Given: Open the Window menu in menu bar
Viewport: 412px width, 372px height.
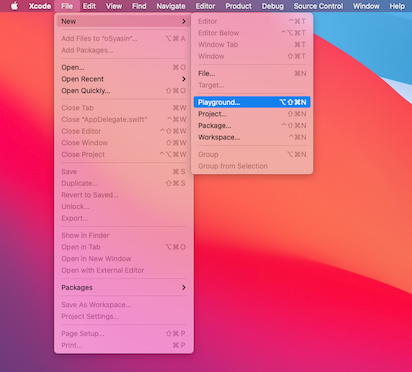Looking at the screenshot, I should [366, 6].
